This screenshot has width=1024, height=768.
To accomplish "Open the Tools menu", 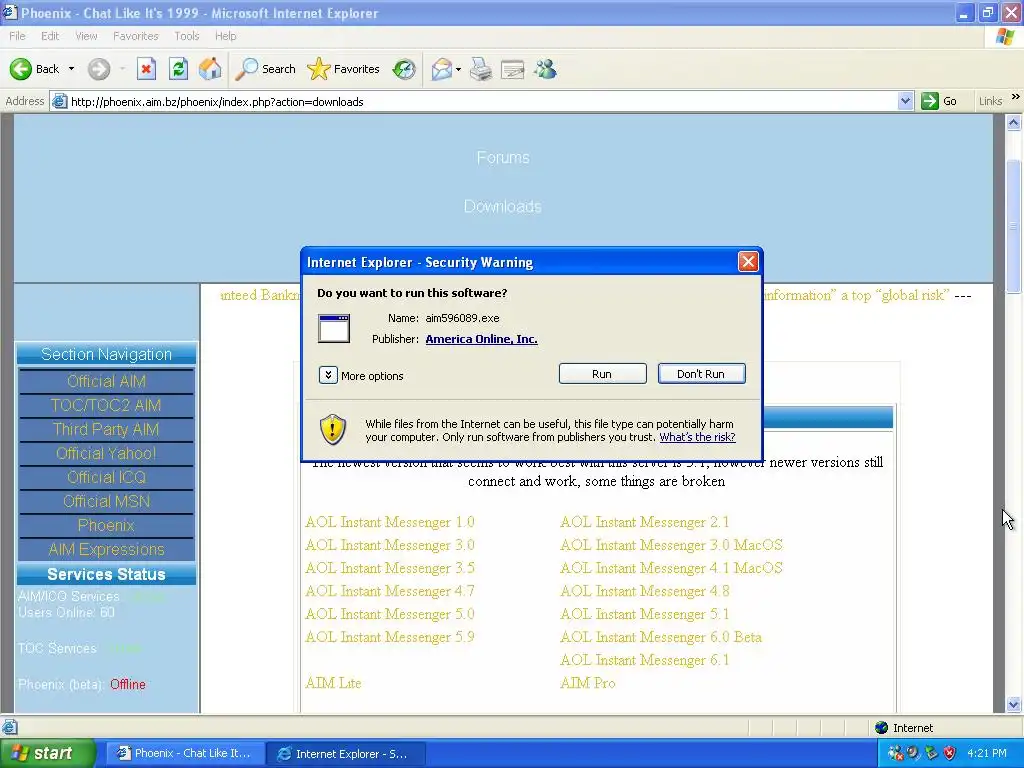I will 187,36.
